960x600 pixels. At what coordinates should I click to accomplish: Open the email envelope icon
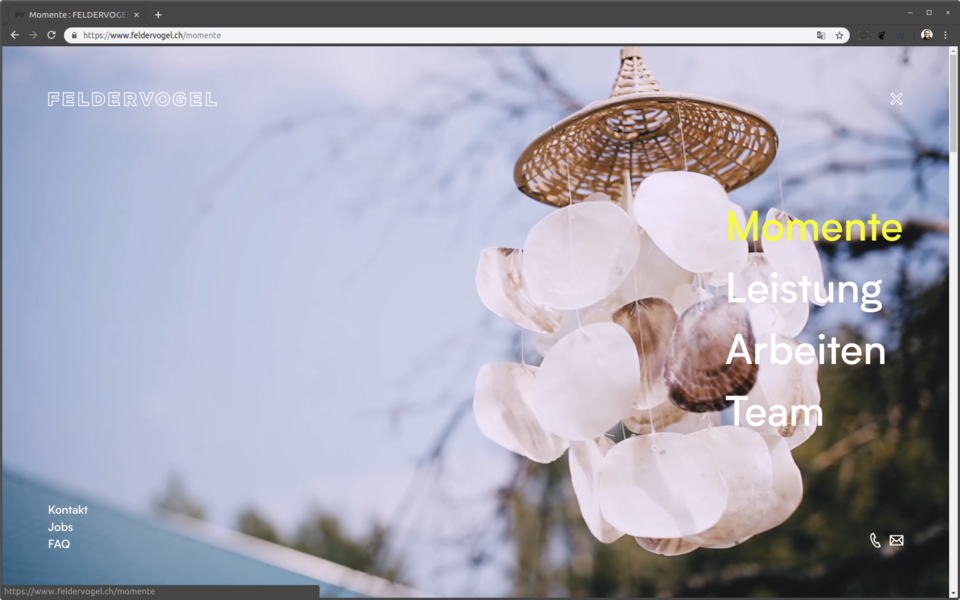coord(896,540)
